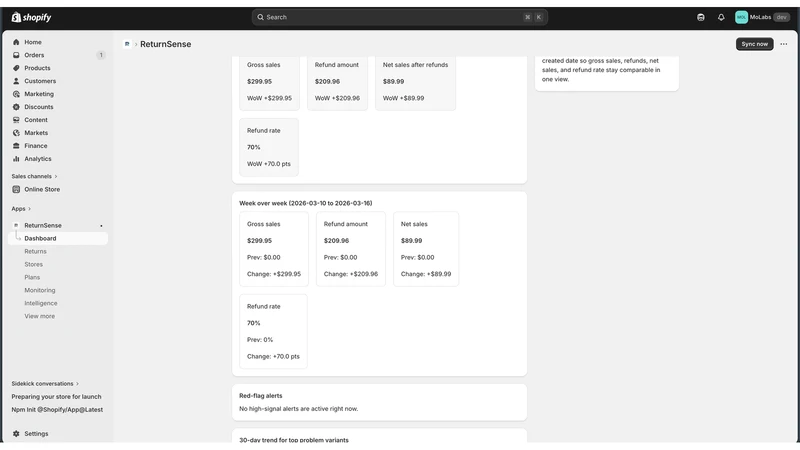
Task: Click 'Net sales after refunds' label
Action: point(415,65)
